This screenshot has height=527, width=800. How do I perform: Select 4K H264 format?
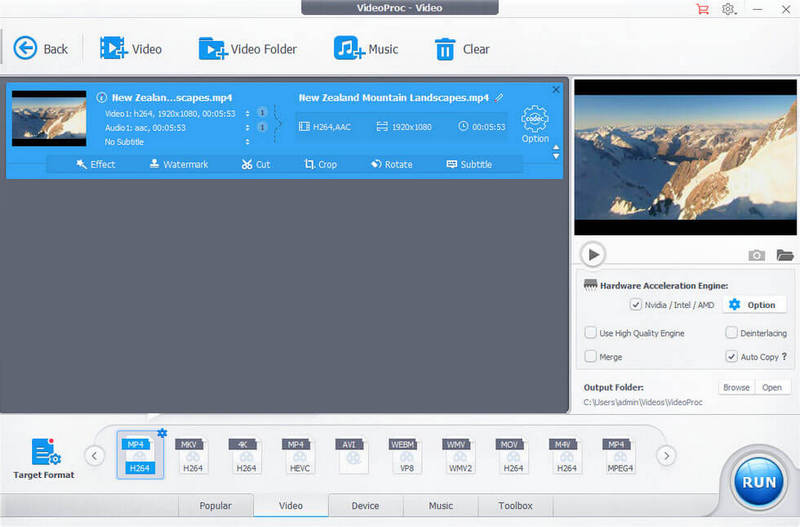click(x=245, y=455)
